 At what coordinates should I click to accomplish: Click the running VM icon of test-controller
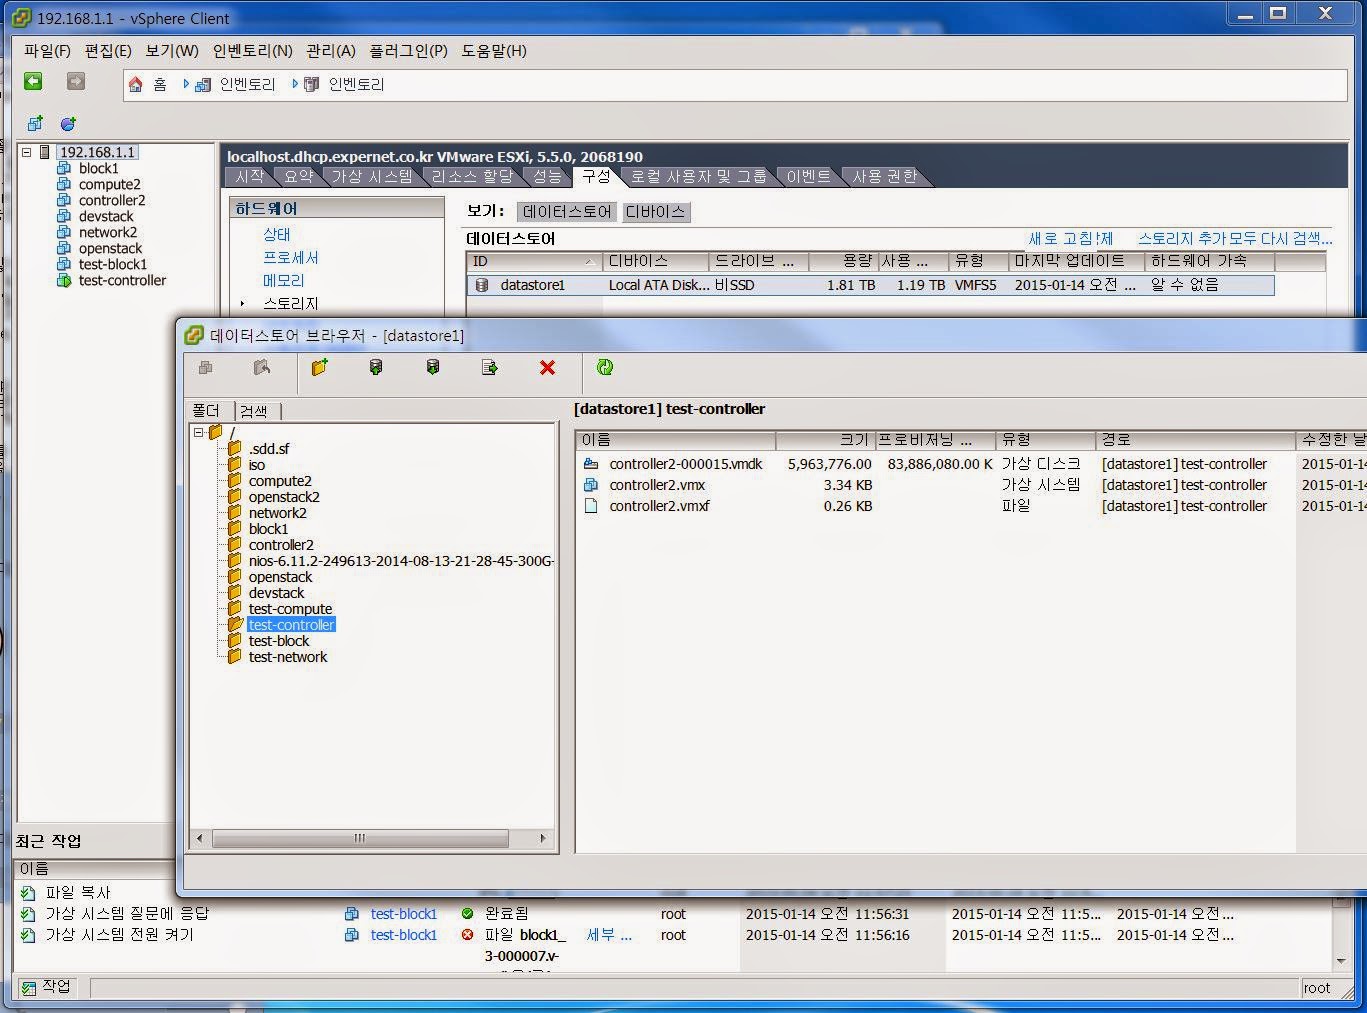click(64, 281)
